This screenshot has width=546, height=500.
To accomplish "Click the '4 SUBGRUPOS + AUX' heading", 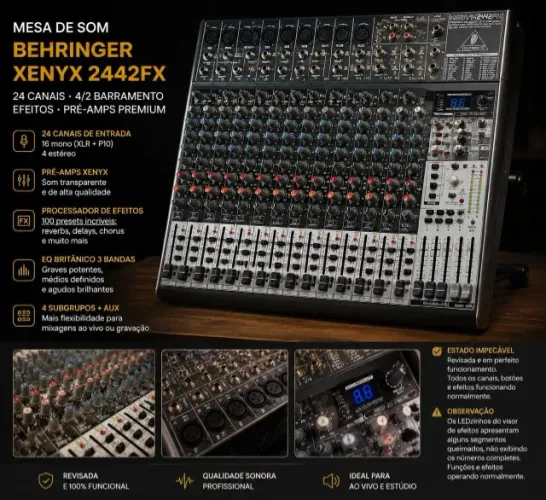I will 80,308.
